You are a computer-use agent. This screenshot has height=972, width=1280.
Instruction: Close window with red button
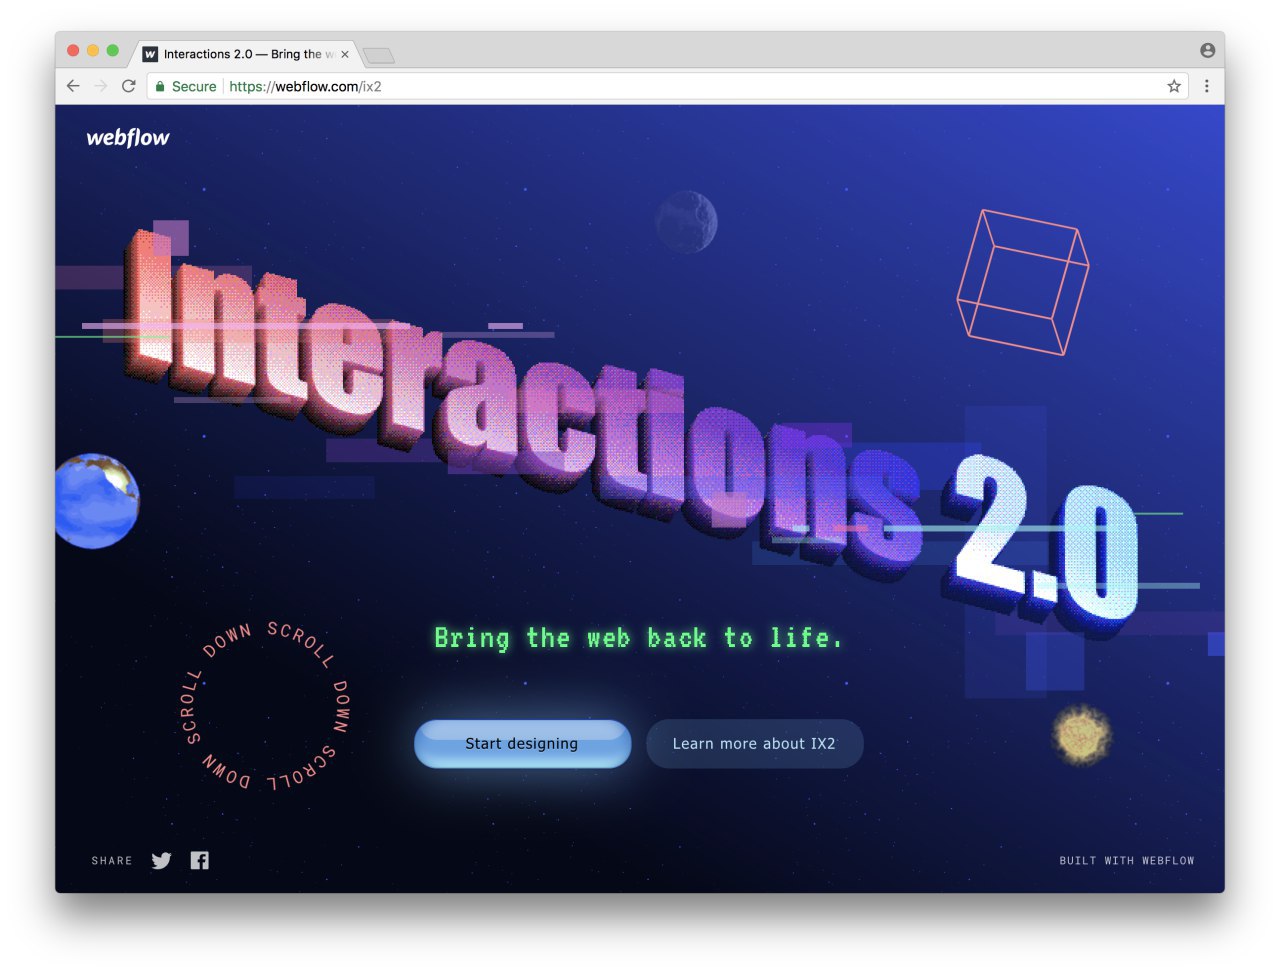click(73, 50)
